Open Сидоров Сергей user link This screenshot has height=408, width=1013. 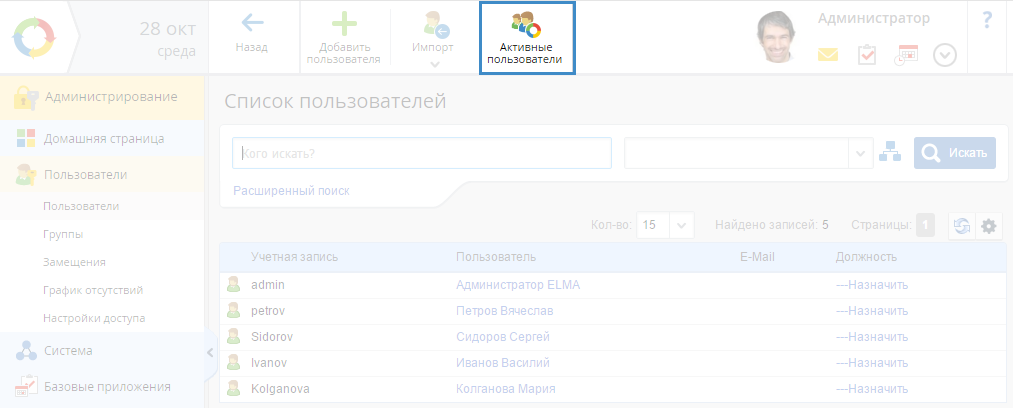pos(503,337)
